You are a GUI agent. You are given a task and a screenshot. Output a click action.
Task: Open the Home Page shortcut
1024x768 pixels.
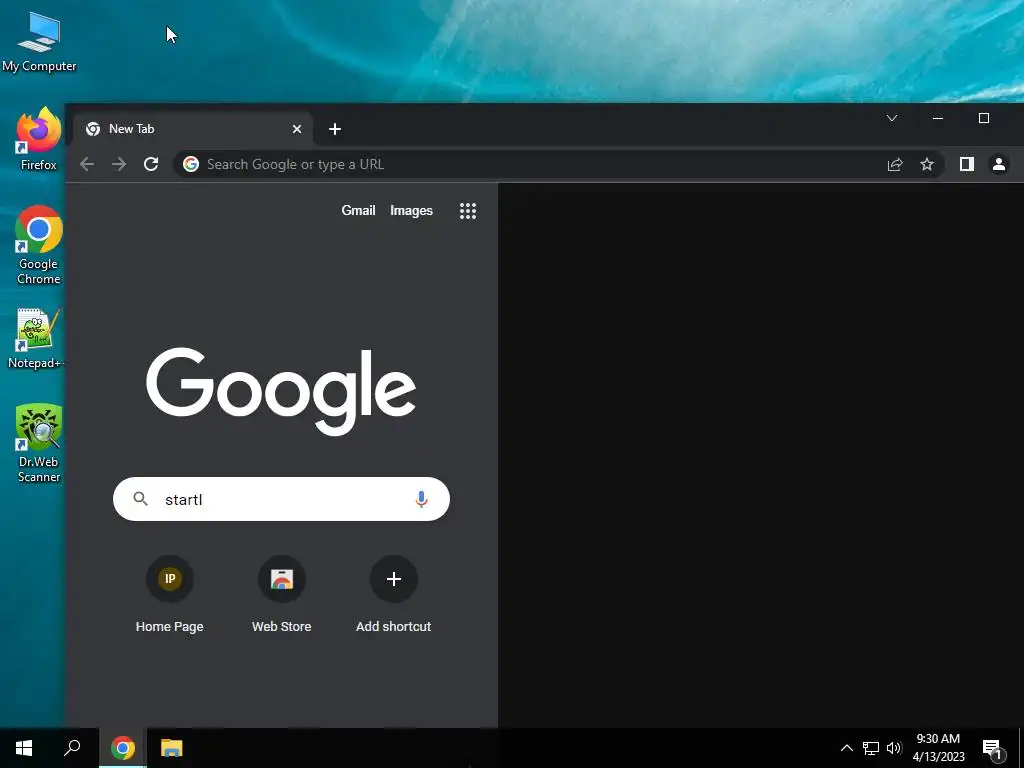(x=170, y=594)
